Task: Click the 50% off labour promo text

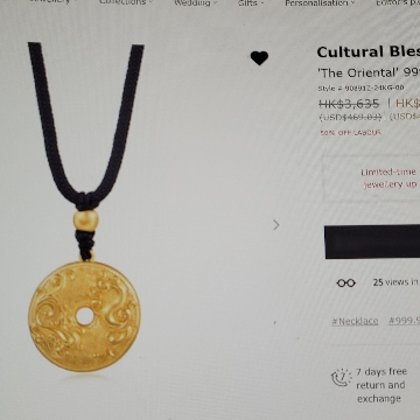Action: (x=350, y=132)
